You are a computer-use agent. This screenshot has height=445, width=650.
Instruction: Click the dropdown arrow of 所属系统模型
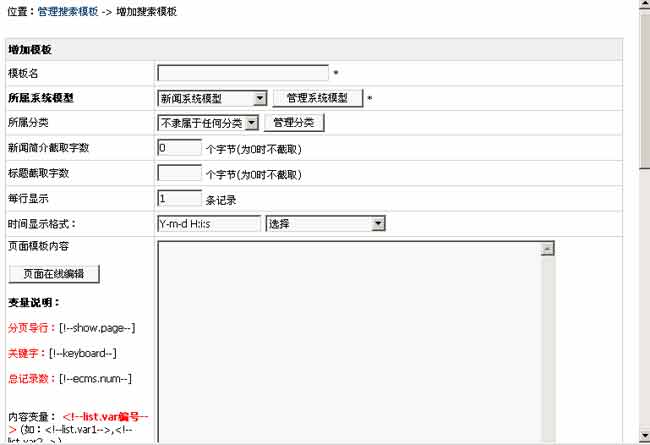pyautogui.click(x=260, y=98)
